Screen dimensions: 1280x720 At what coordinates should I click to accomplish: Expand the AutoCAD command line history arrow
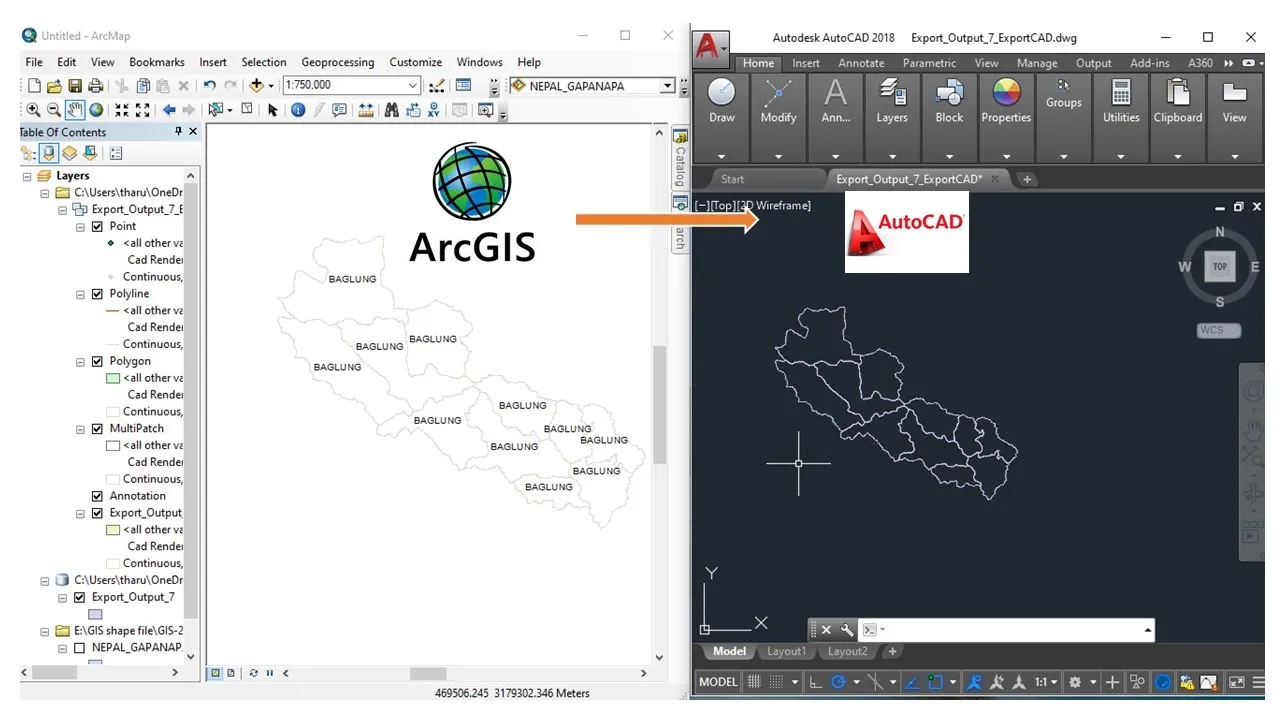(x=1147, y=630)
